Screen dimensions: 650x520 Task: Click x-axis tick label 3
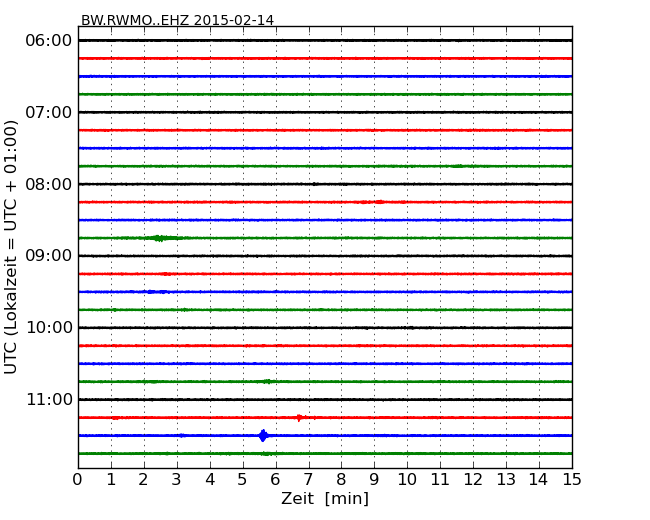[x=177, y=480]
